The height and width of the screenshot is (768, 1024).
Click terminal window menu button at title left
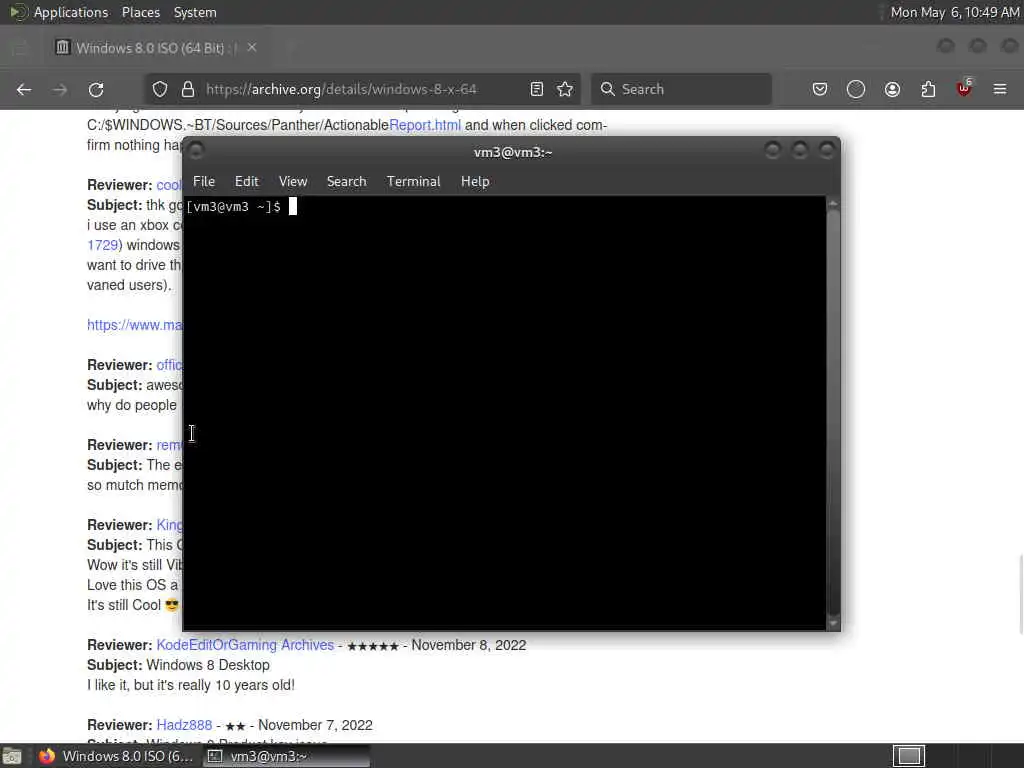coord(196,152)
